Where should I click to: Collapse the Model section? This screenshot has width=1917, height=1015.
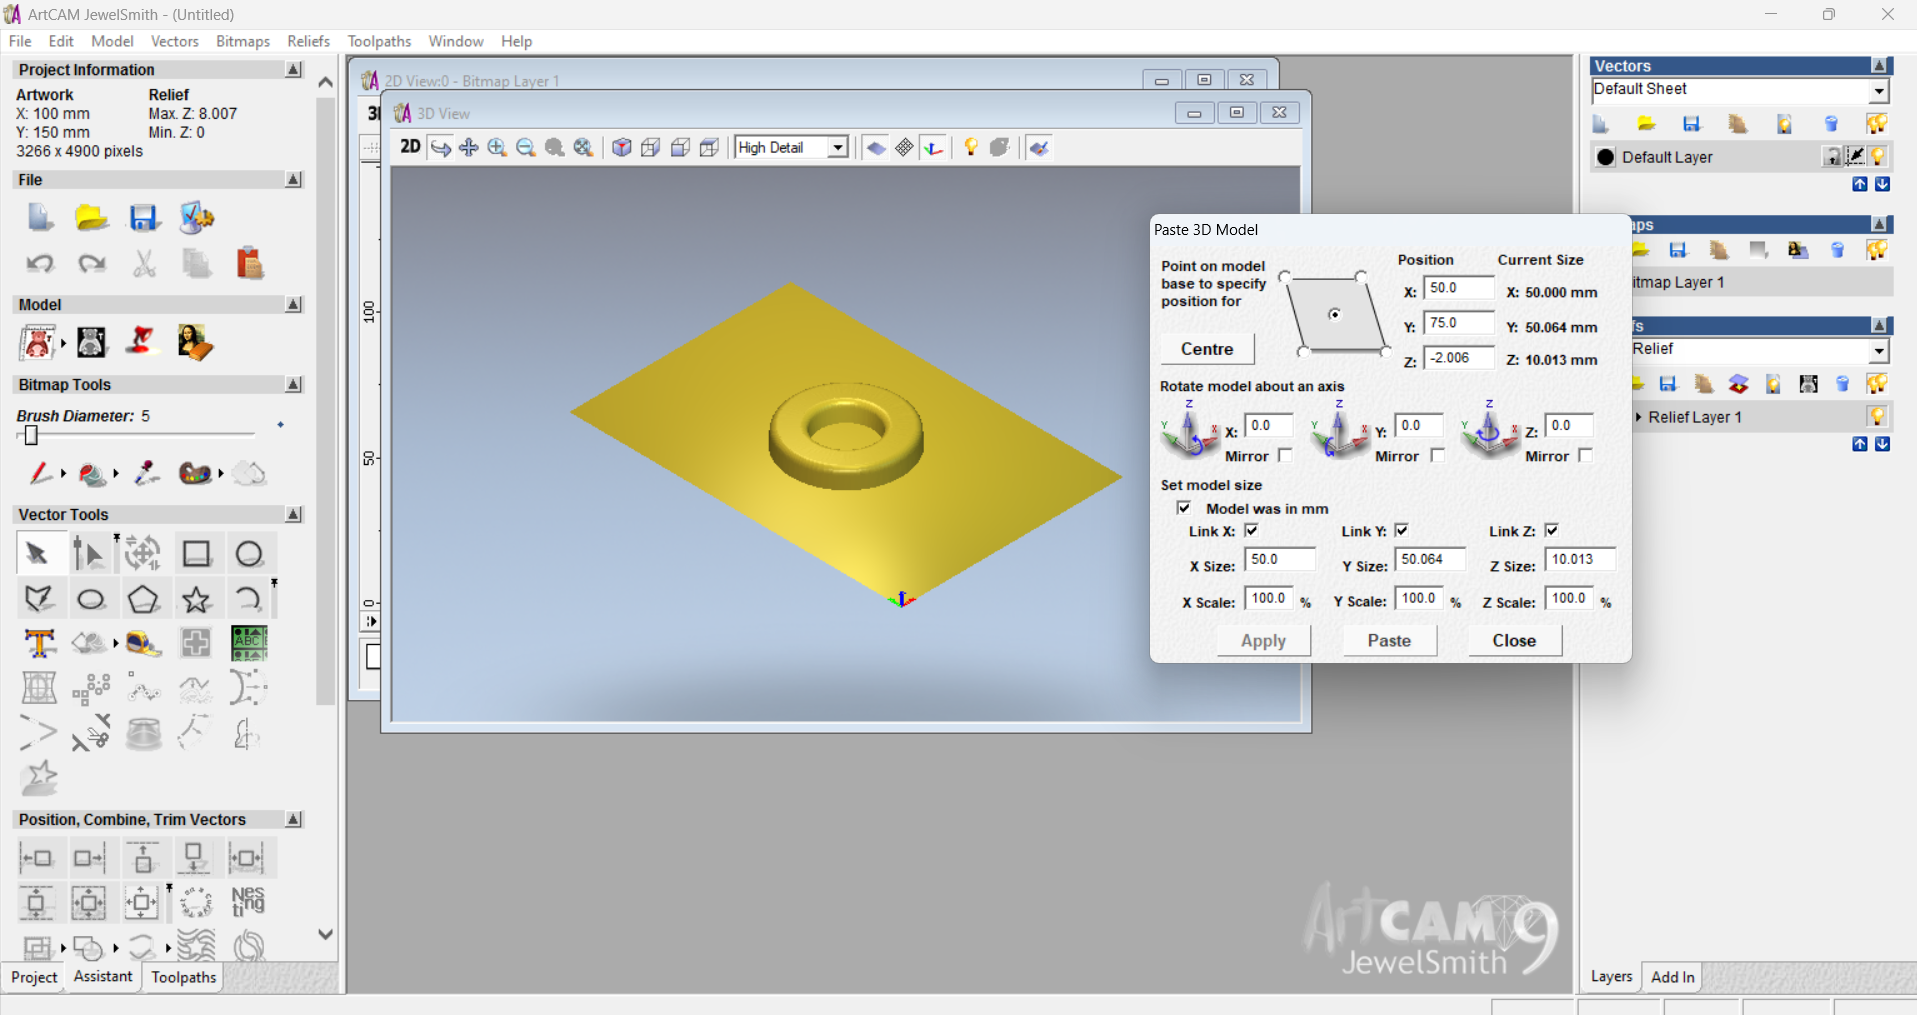(294, 304)
